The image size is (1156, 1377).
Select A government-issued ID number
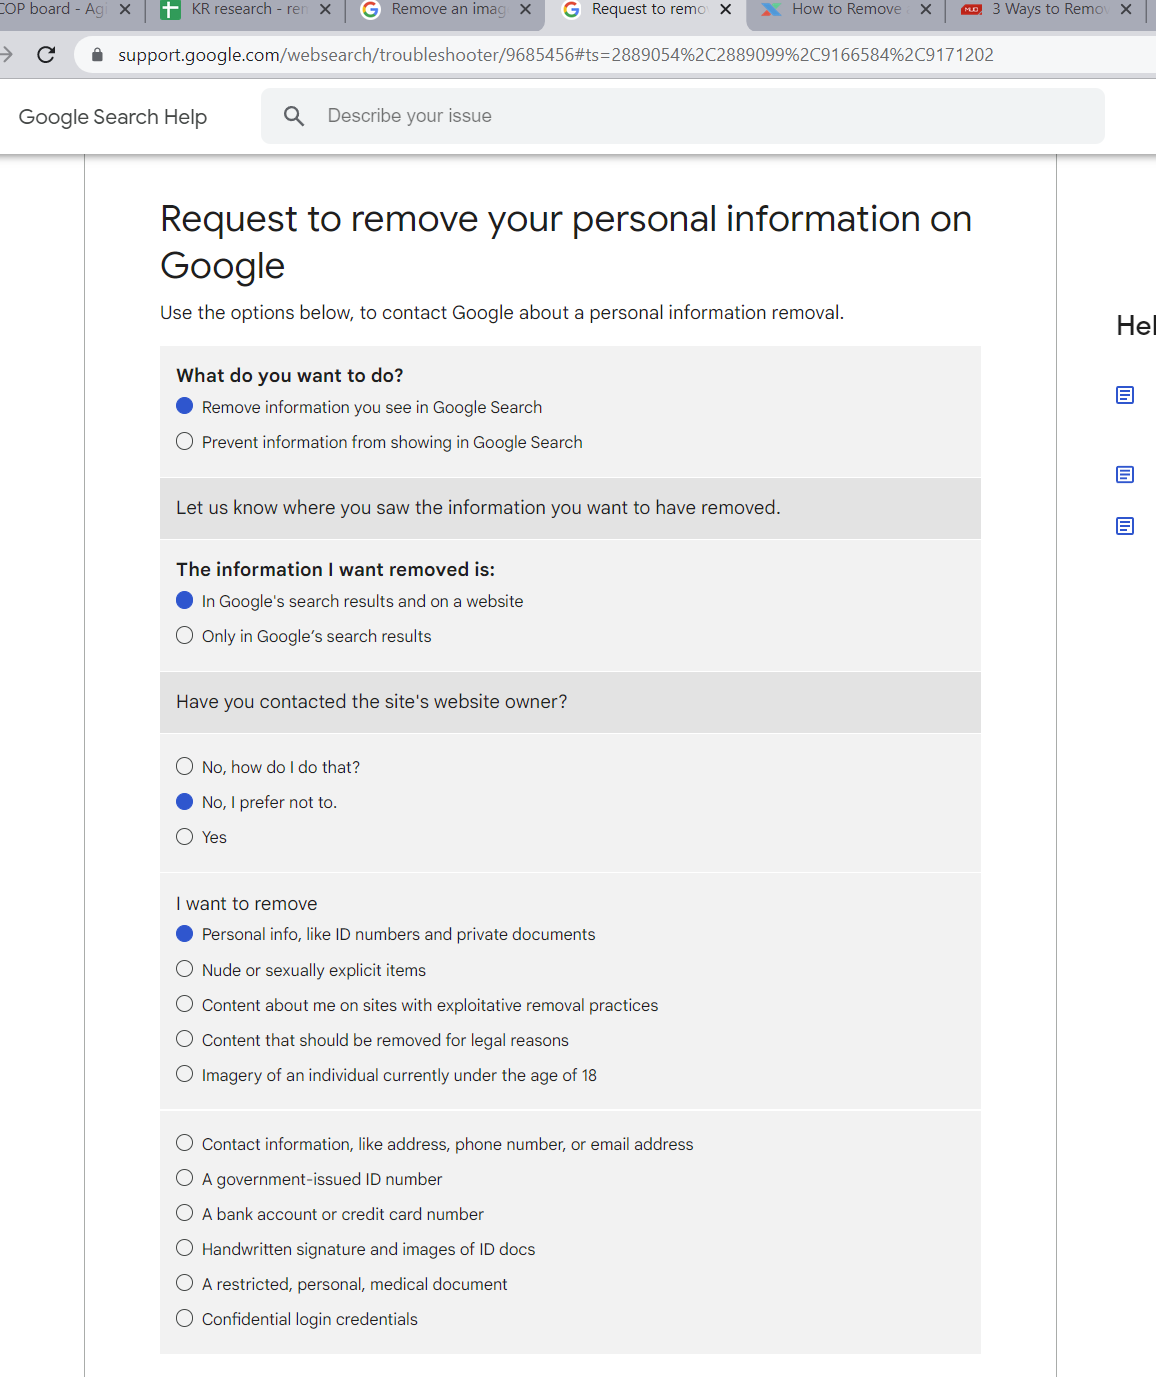[184, 1177]
